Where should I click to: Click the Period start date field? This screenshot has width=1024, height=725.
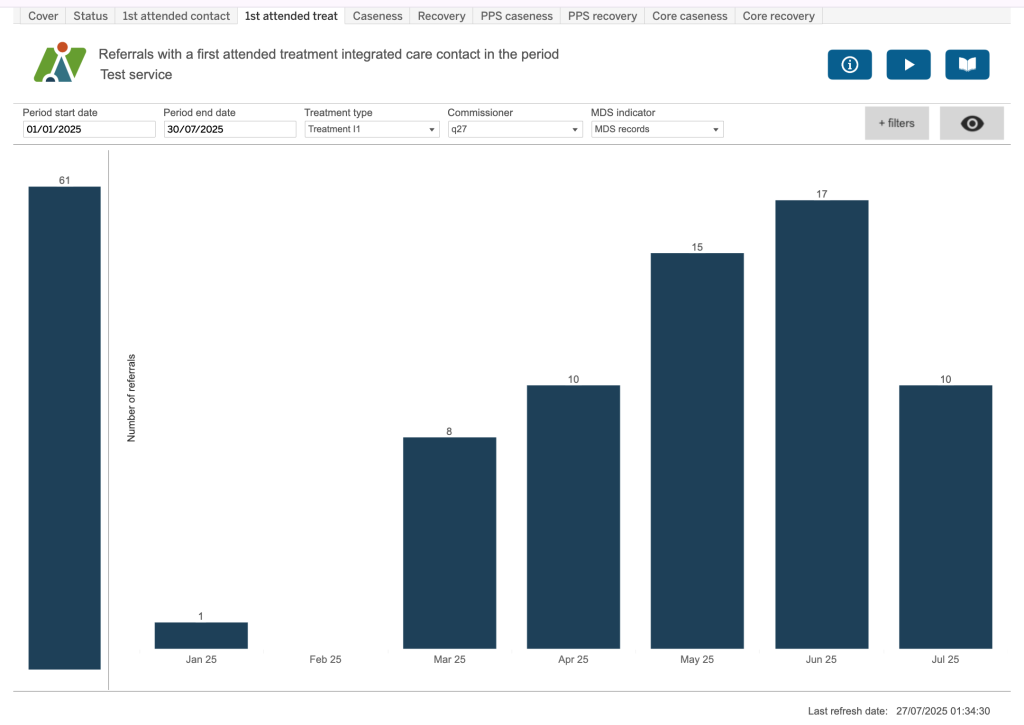point(89,129)
